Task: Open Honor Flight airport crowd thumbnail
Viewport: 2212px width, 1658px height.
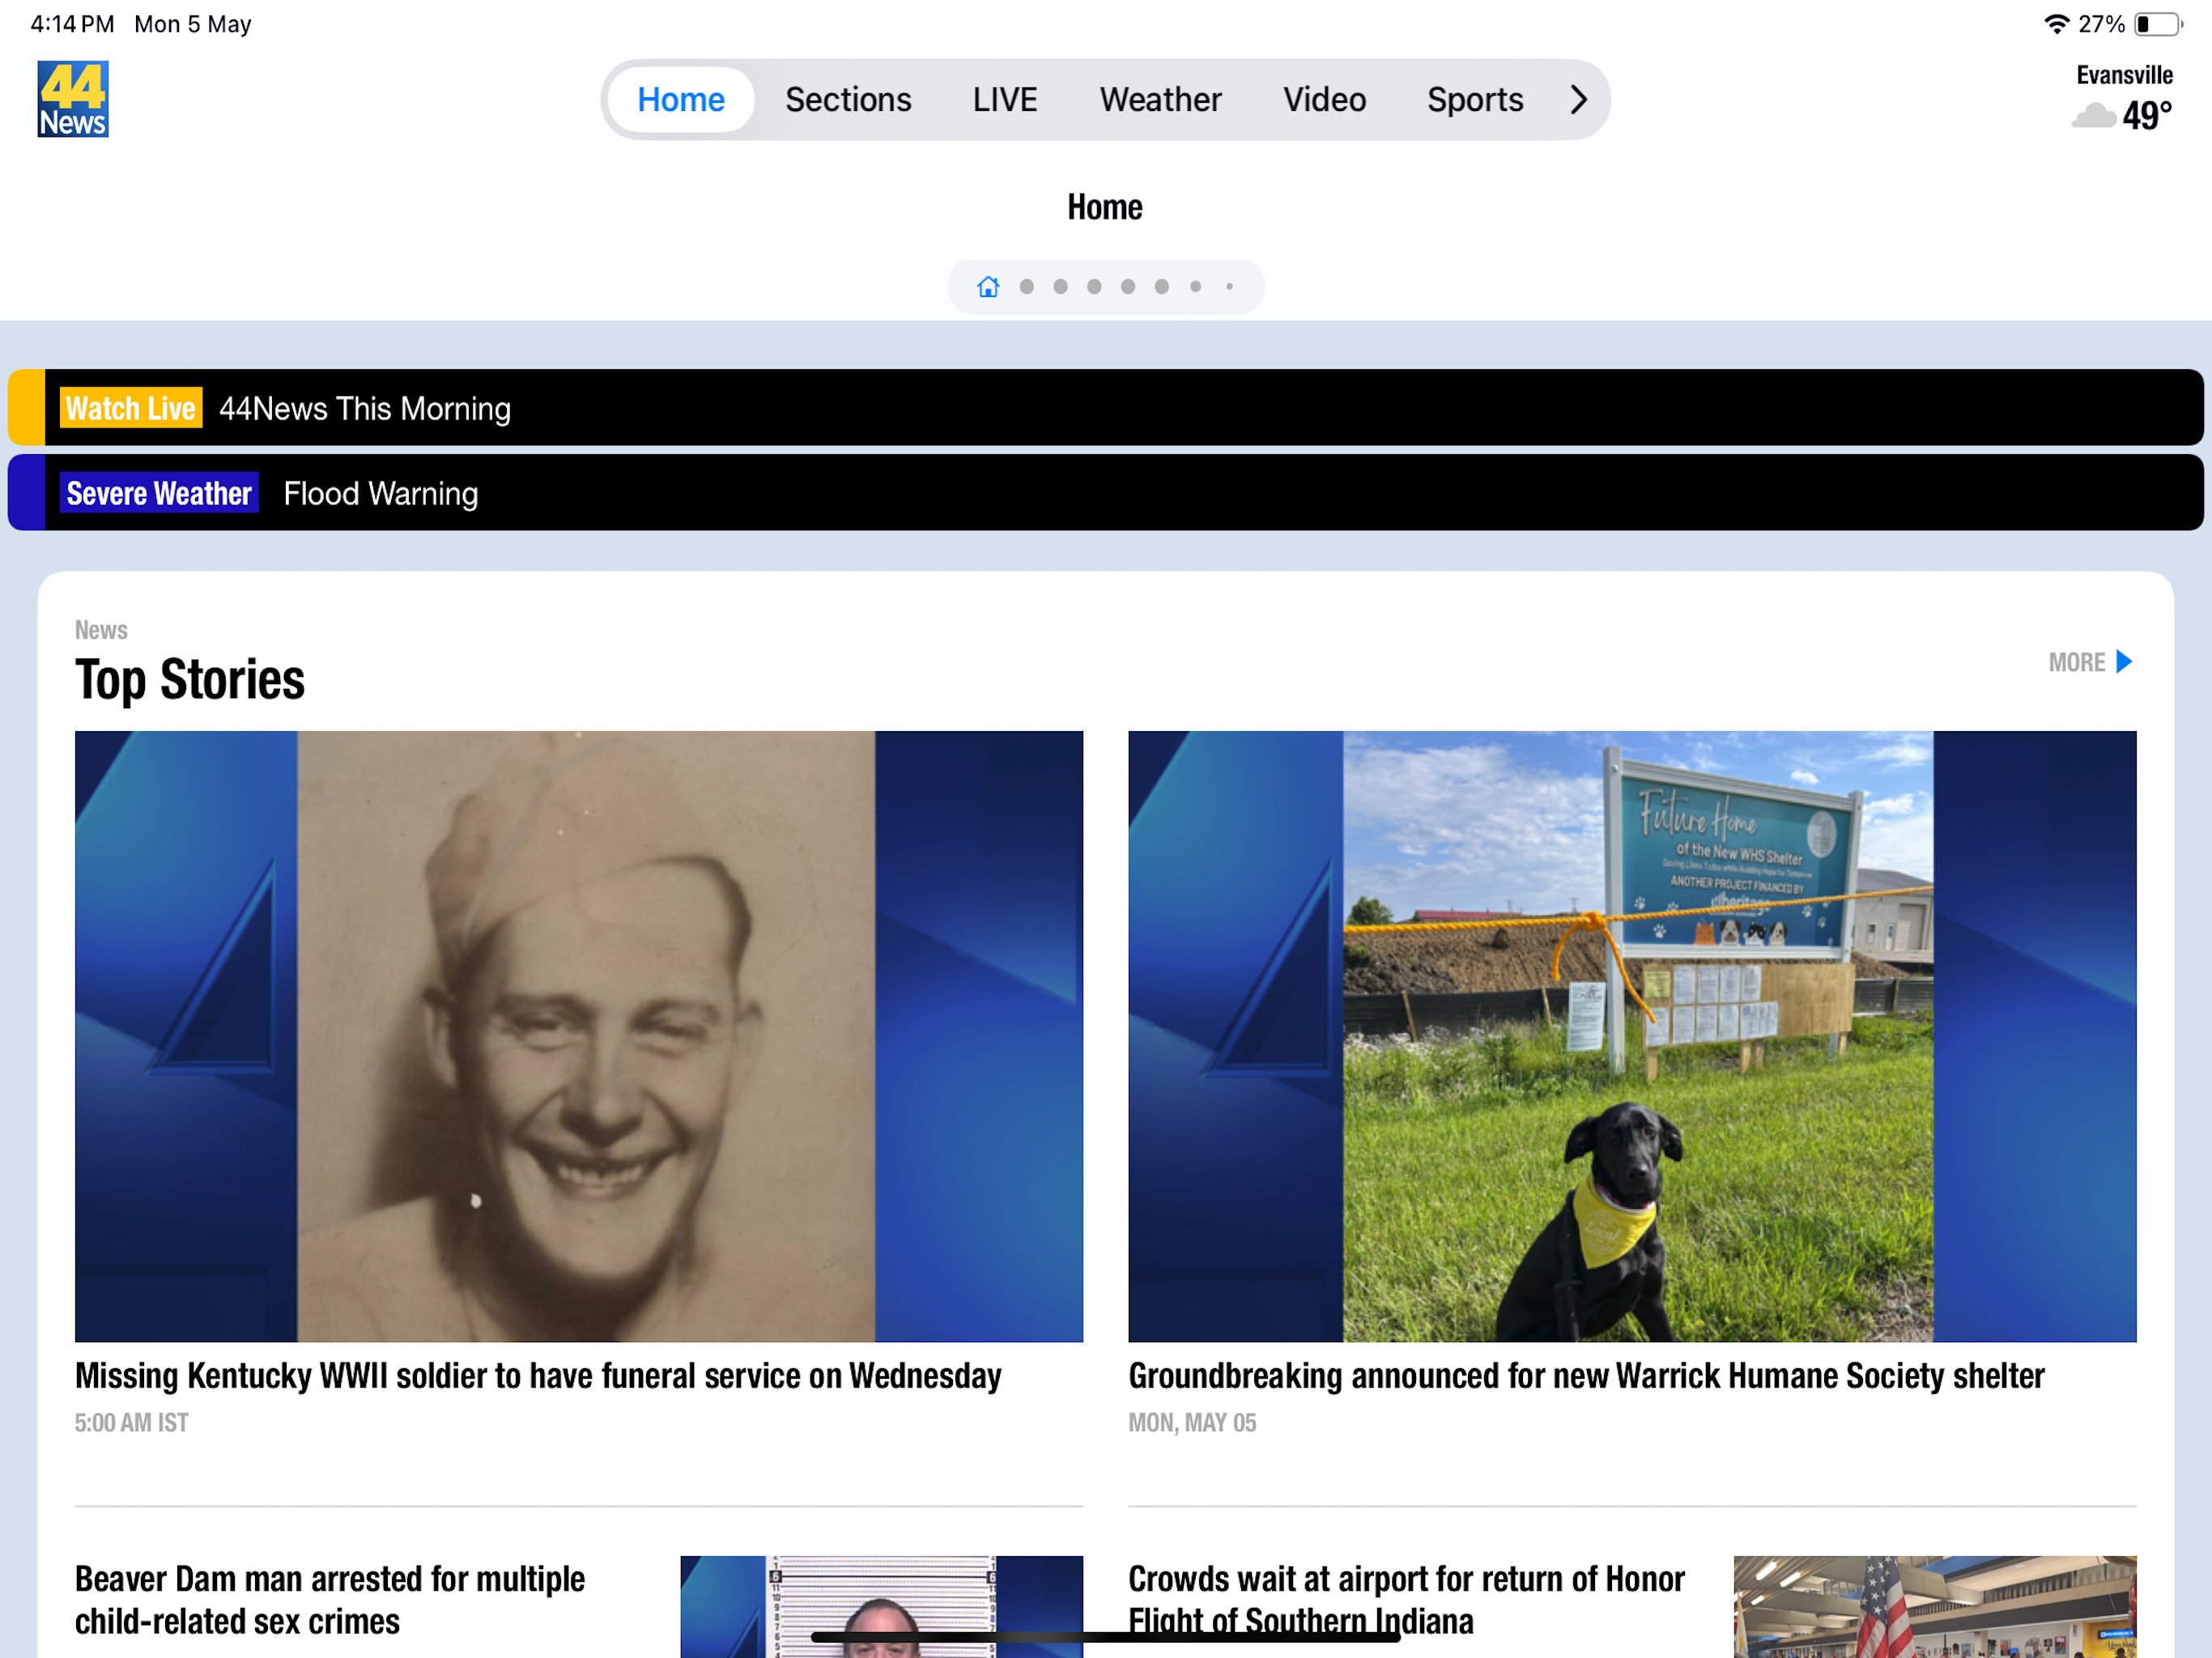Action: click(1934, 1606)
